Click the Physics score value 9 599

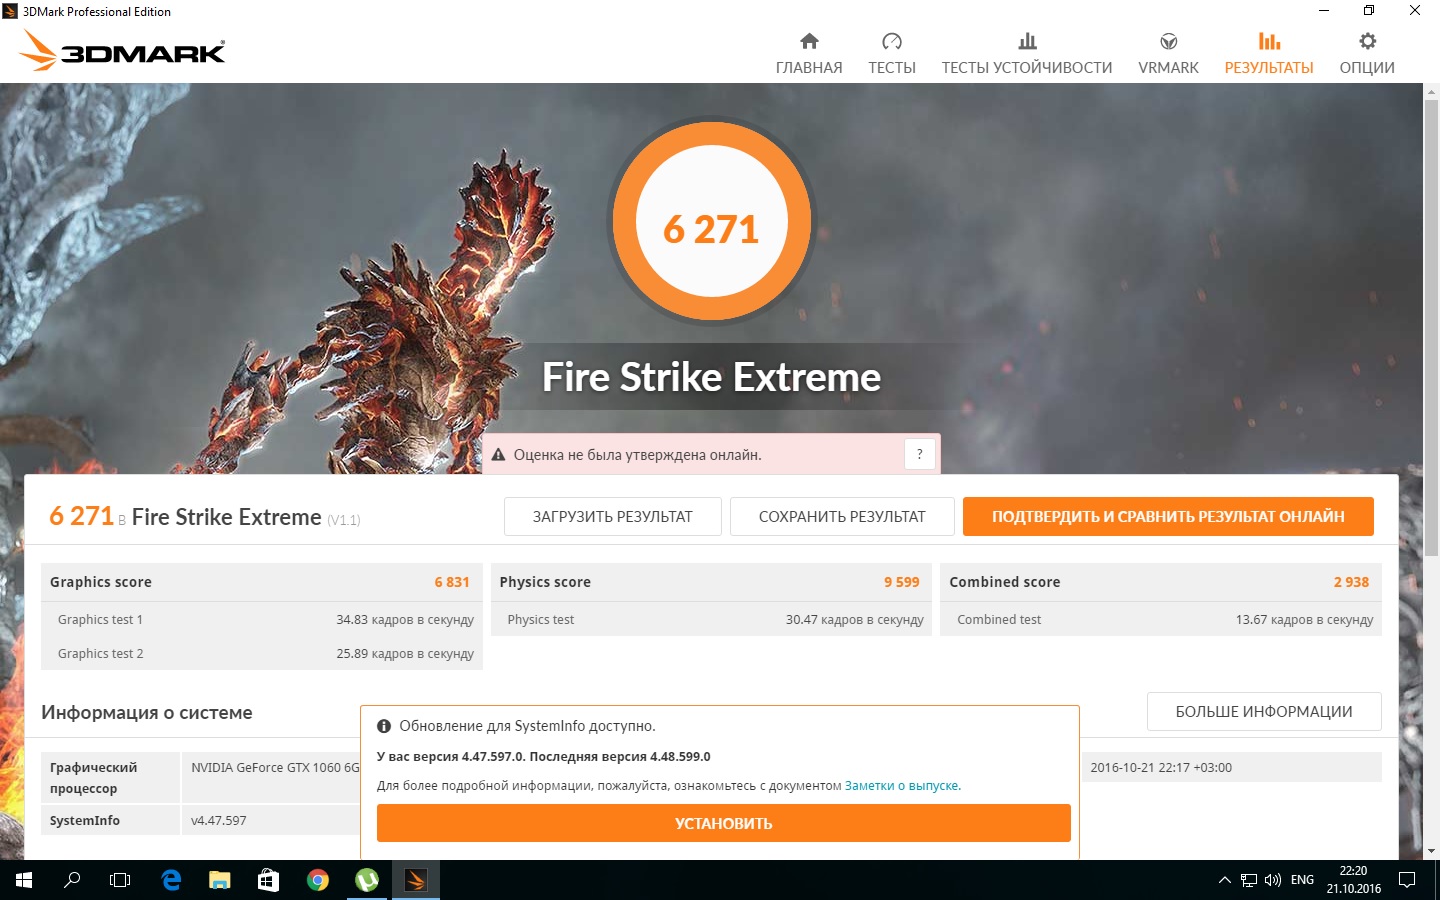[x=902, y=582]
